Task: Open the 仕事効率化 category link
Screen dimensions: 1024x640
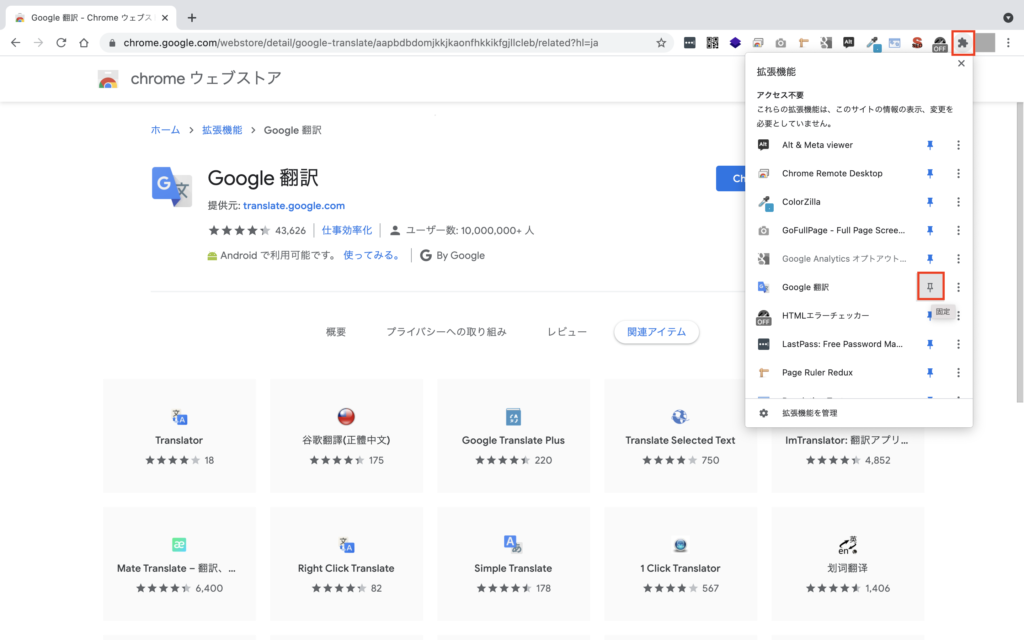Action: [347, 231]
